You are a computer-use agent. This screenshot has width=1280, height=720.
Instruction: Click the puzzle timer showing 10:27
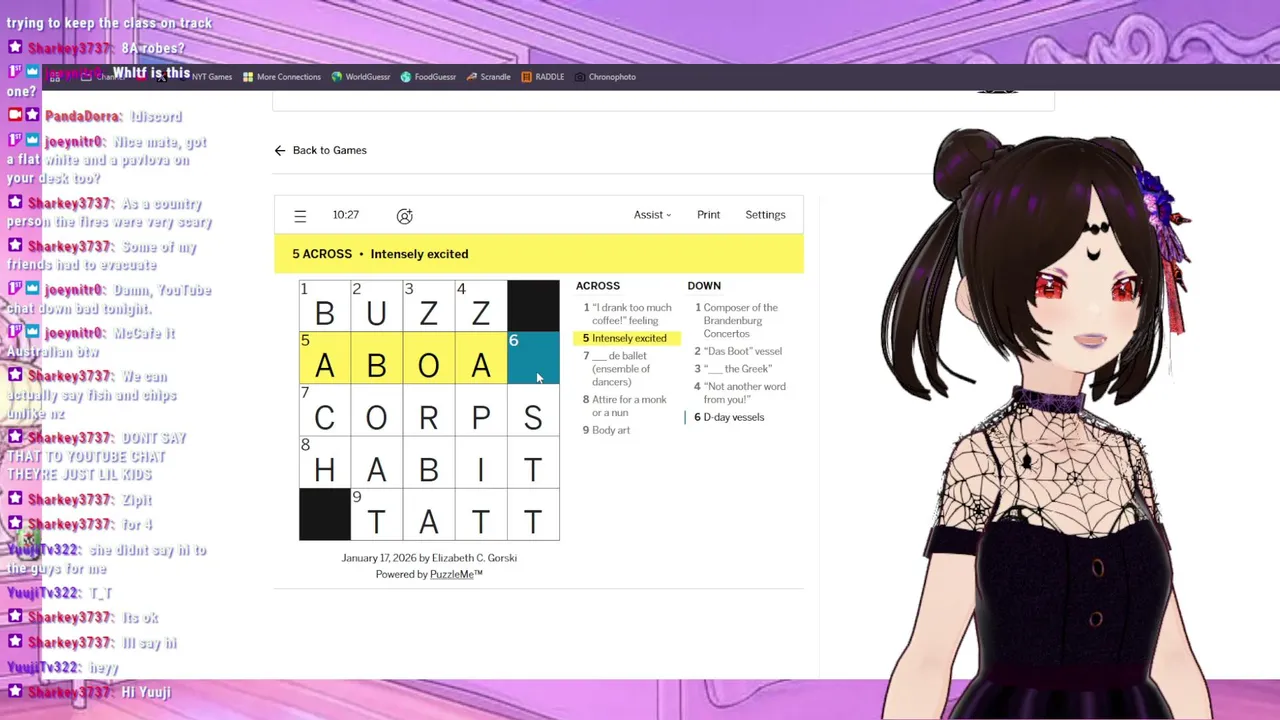346,215
